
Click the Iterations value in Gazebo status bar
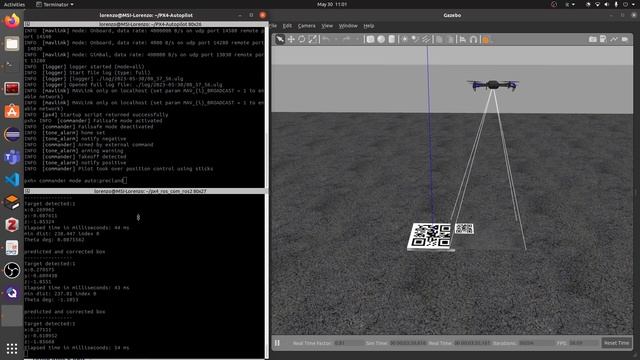point(536,343)
